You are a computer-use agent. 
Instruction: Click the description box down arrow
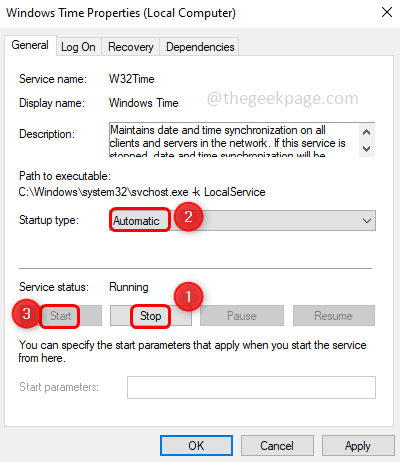coord(367,148)
